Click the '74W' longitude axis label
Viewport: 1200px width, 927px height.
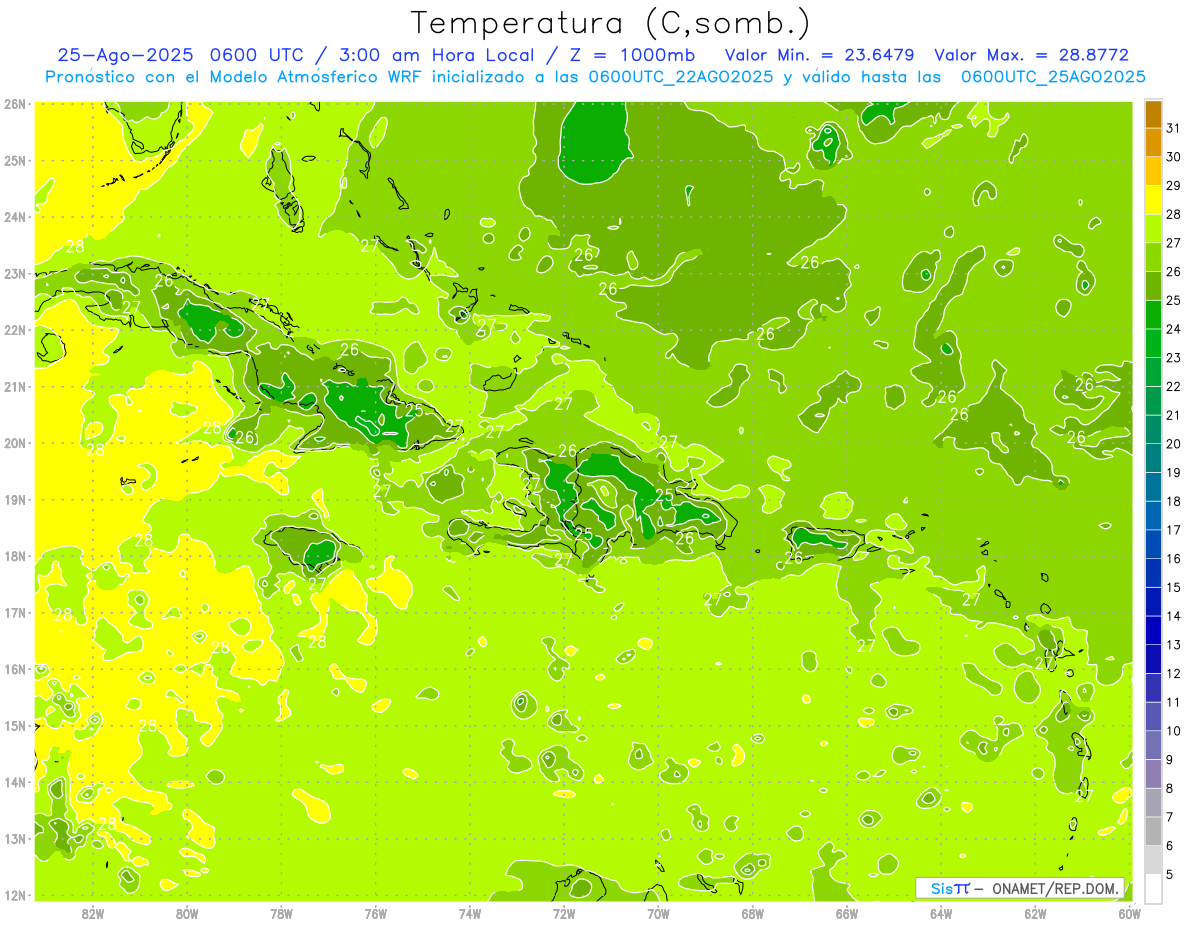tap(469, 913)
